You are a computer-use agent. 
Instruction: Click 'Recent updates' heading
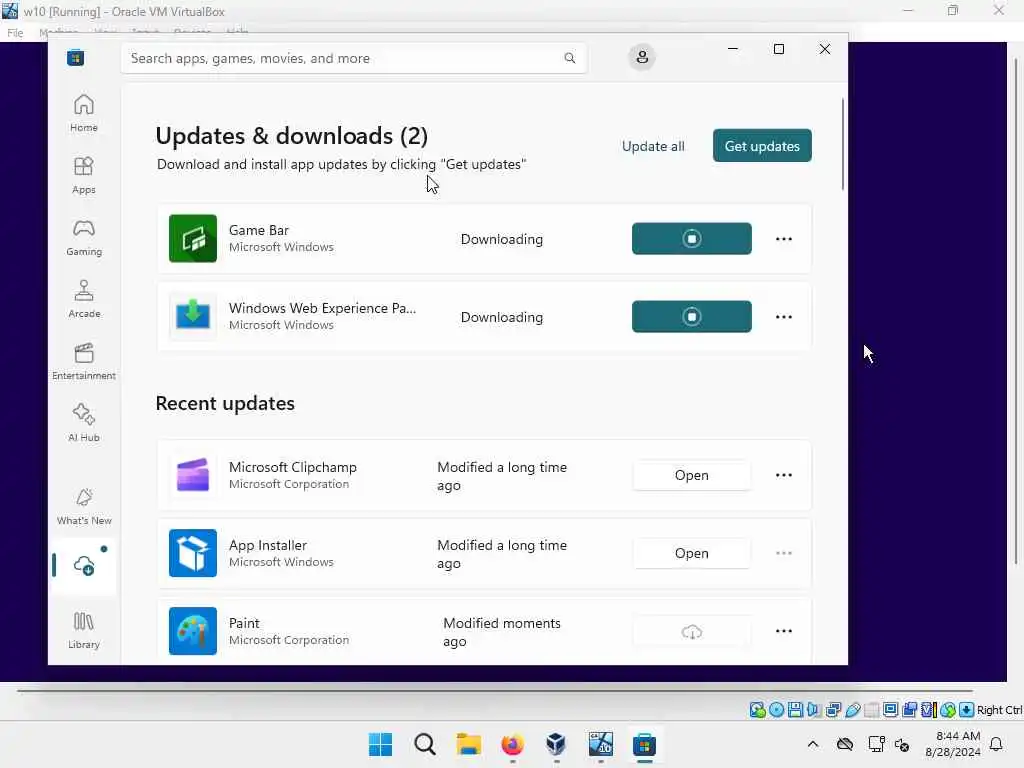tap(225, 404)
